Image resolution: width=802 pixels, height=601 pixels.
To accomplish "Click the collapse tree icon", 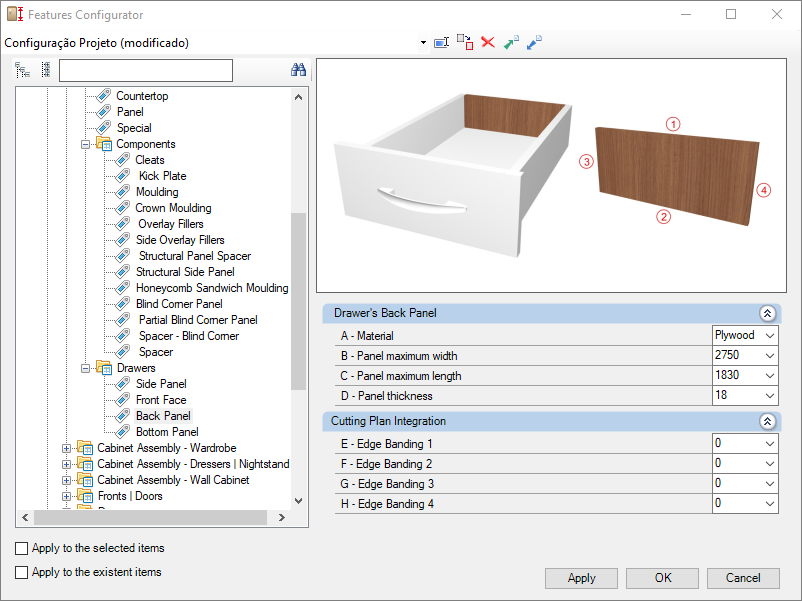I will click(45, 70).
